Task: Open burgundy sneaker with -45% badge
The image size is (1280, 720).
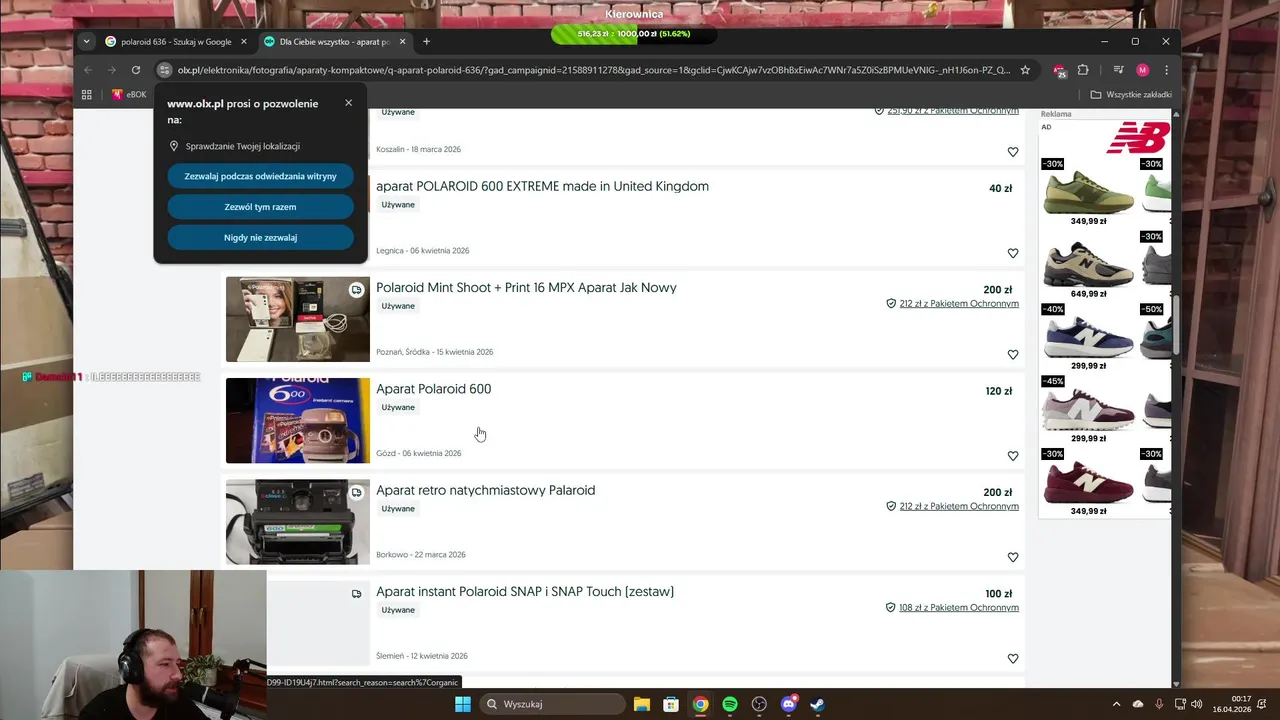Action: (x=1088, y=410)
